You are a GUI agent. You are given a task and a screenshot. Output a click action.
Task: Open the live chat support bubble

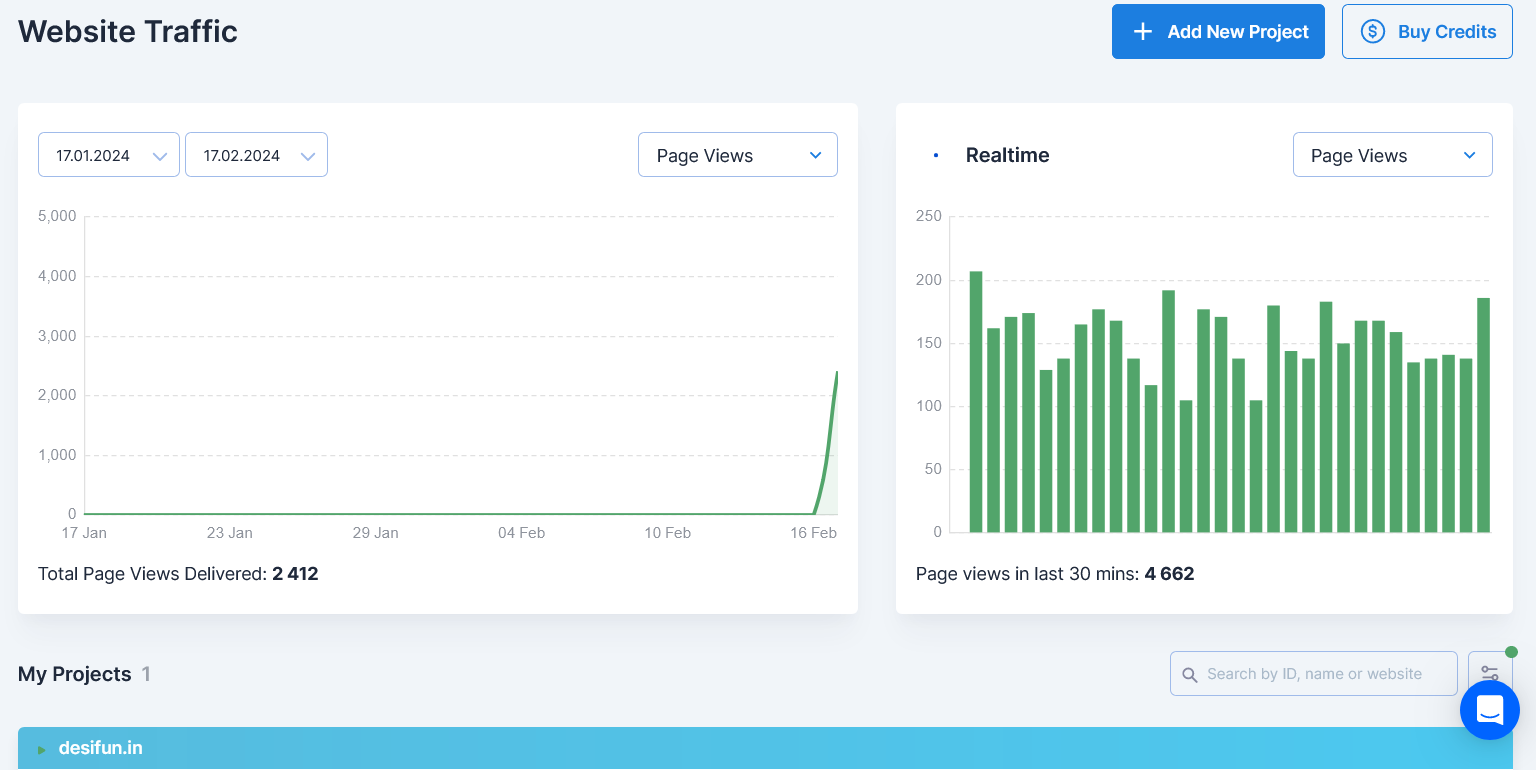click(x=1490, y=710)
